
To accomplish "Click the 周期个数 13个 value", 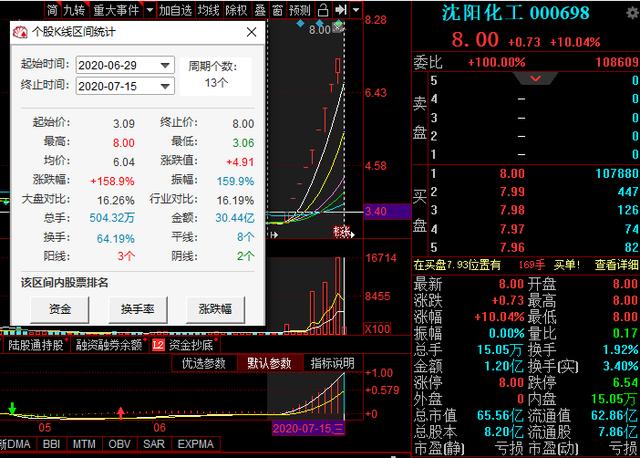I will [x=216, y=83].
